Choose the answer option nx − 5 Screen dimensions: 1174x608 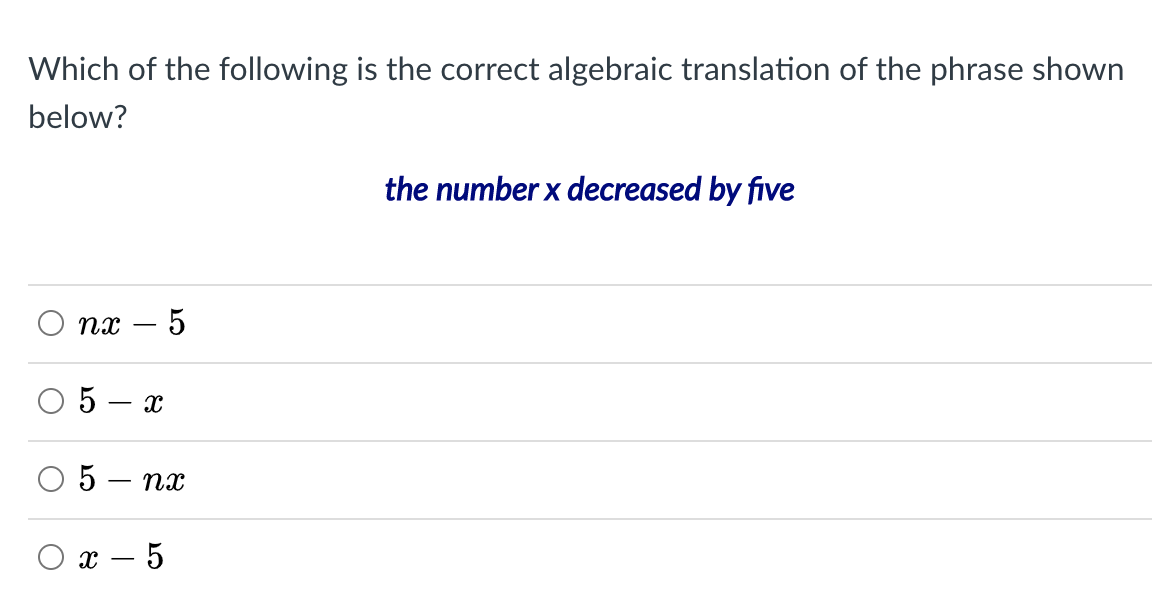pos(130,322)
